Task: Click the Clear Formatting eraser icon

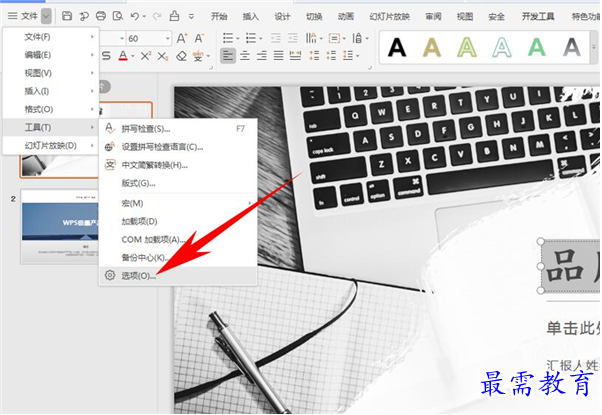Action: (x=181, y=56)
